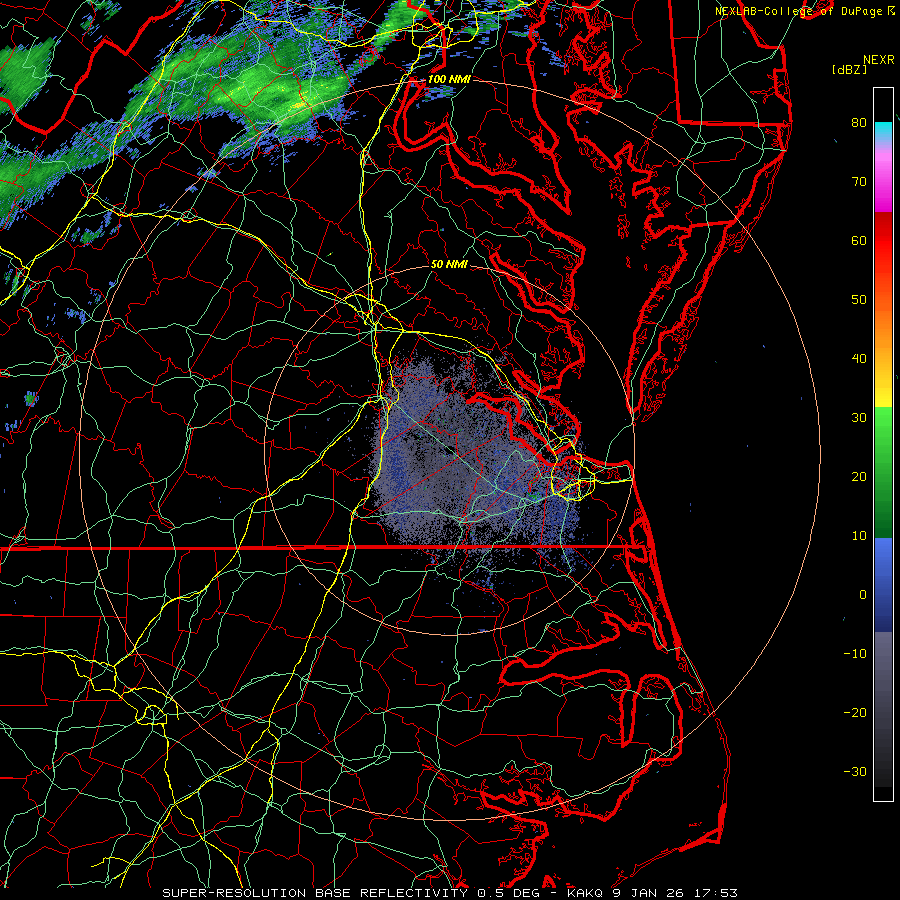Click the 0 value on the dBZ scale
Image resolution: width=900 pixels, height=900 pixels.
(863, 595)
